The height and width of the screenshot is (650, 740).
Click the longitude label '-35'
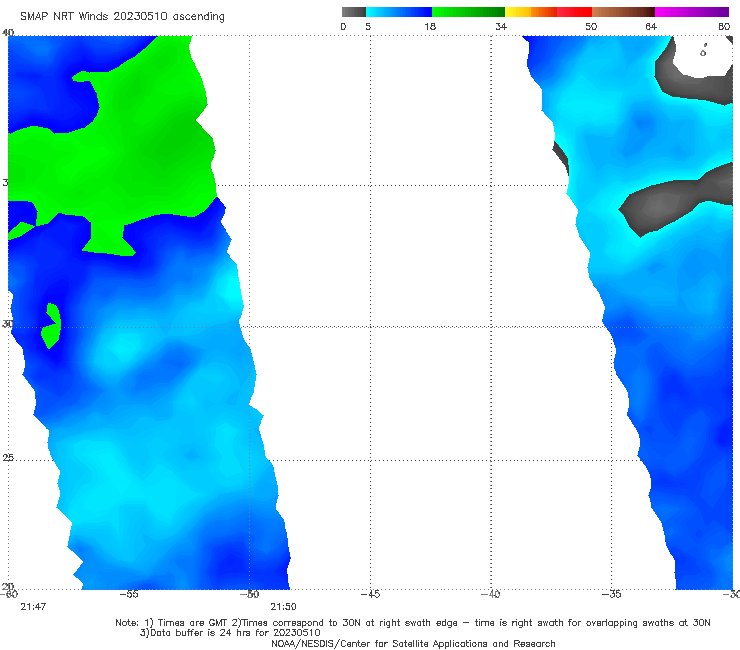click(x=612, y=594)
